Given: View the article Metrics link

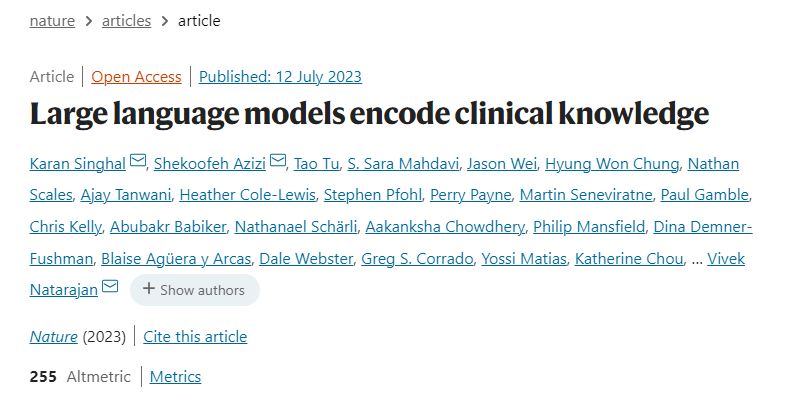Looking at the screenshot, I should click(175, 376).
